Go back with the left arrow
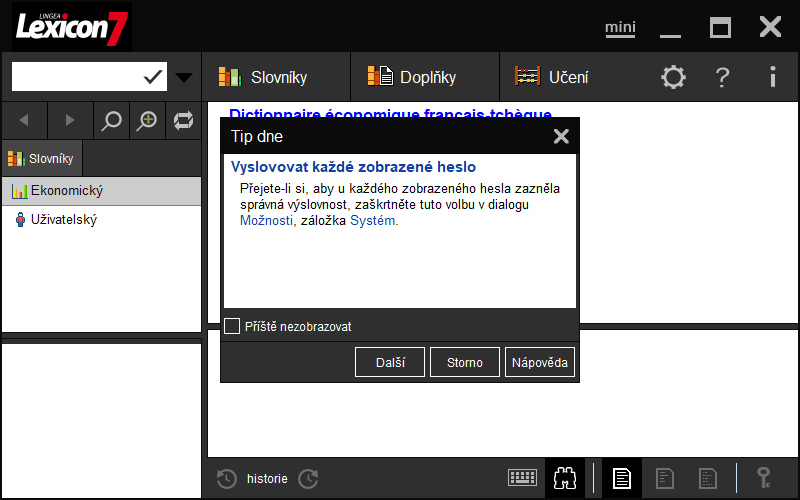The width and height of the screenshot is (800, 500). [24, 120]
